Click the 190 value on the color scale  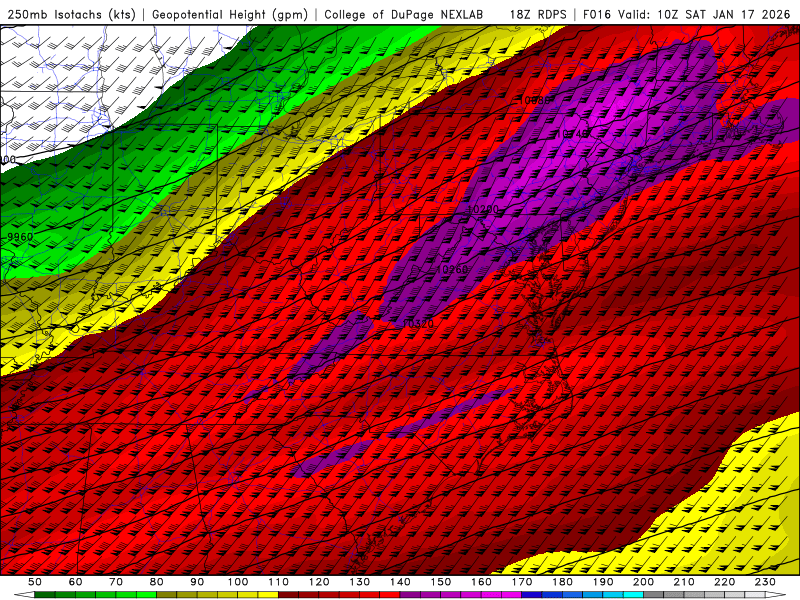603,582
